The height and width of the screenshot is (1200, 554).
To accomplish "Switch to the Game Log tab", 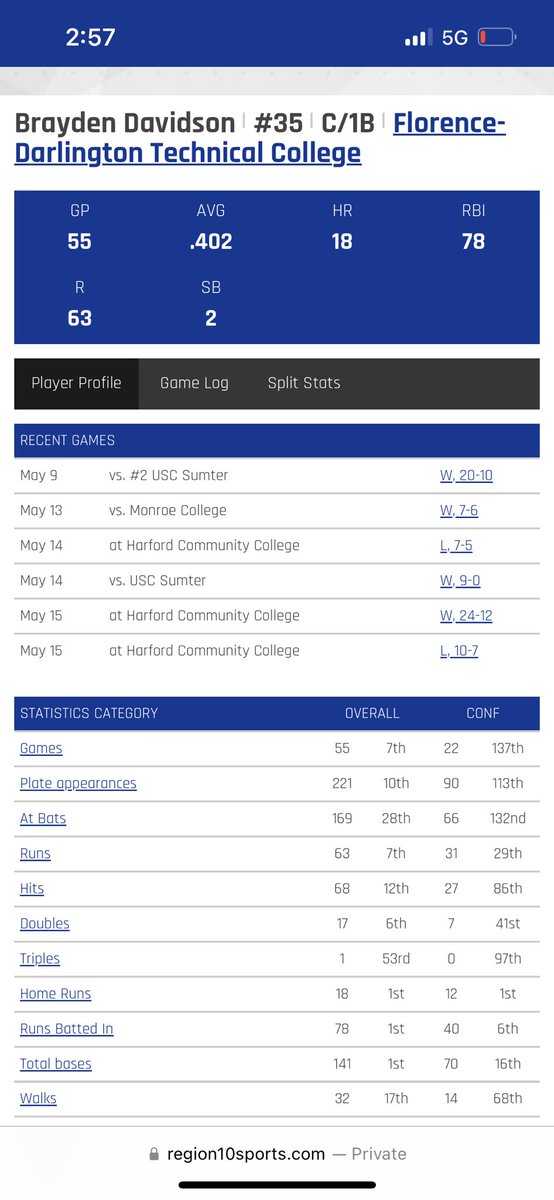I will pyautogui.click(x=194, y=383).
